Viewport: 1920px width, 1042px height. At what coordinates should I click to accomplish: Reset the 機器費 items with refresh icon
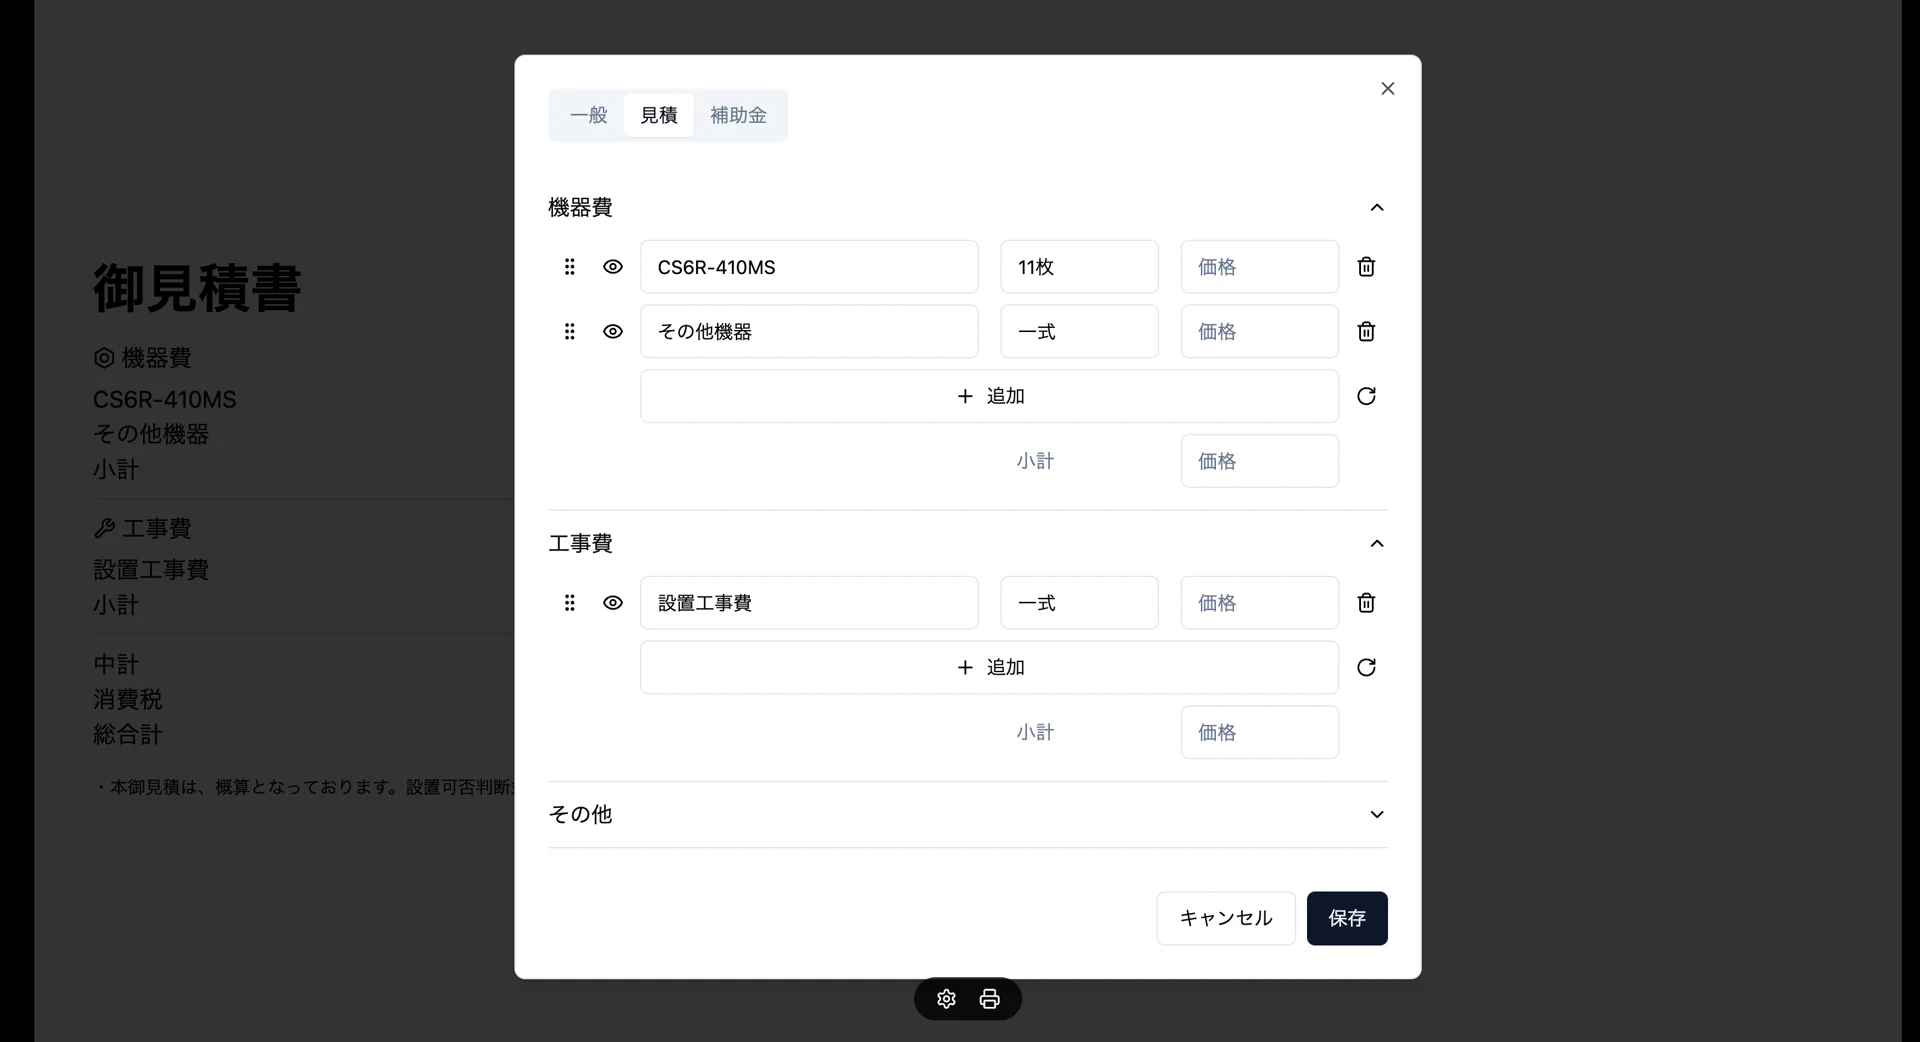pyautogui.click(x=1366, y=396)
